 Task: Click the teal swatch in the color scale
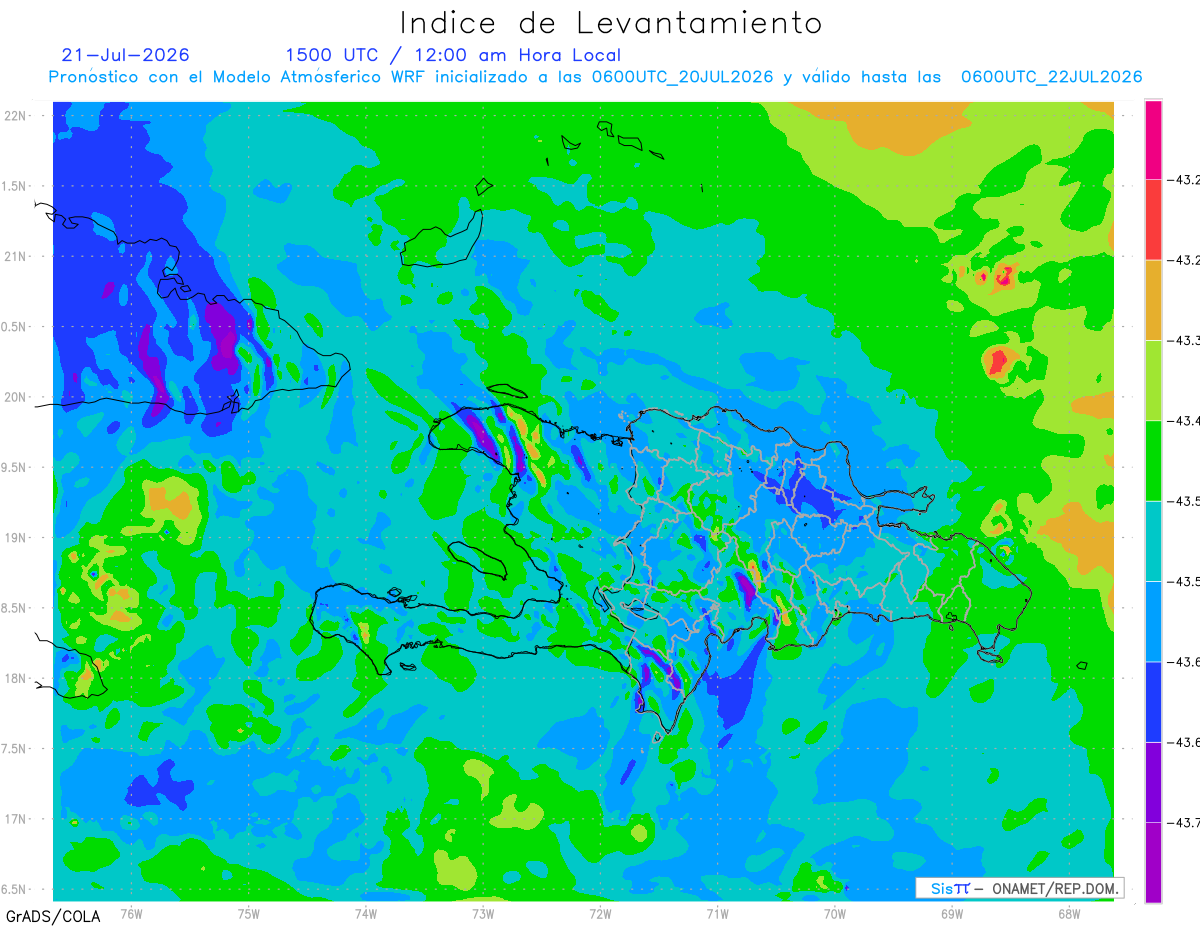1153,540
